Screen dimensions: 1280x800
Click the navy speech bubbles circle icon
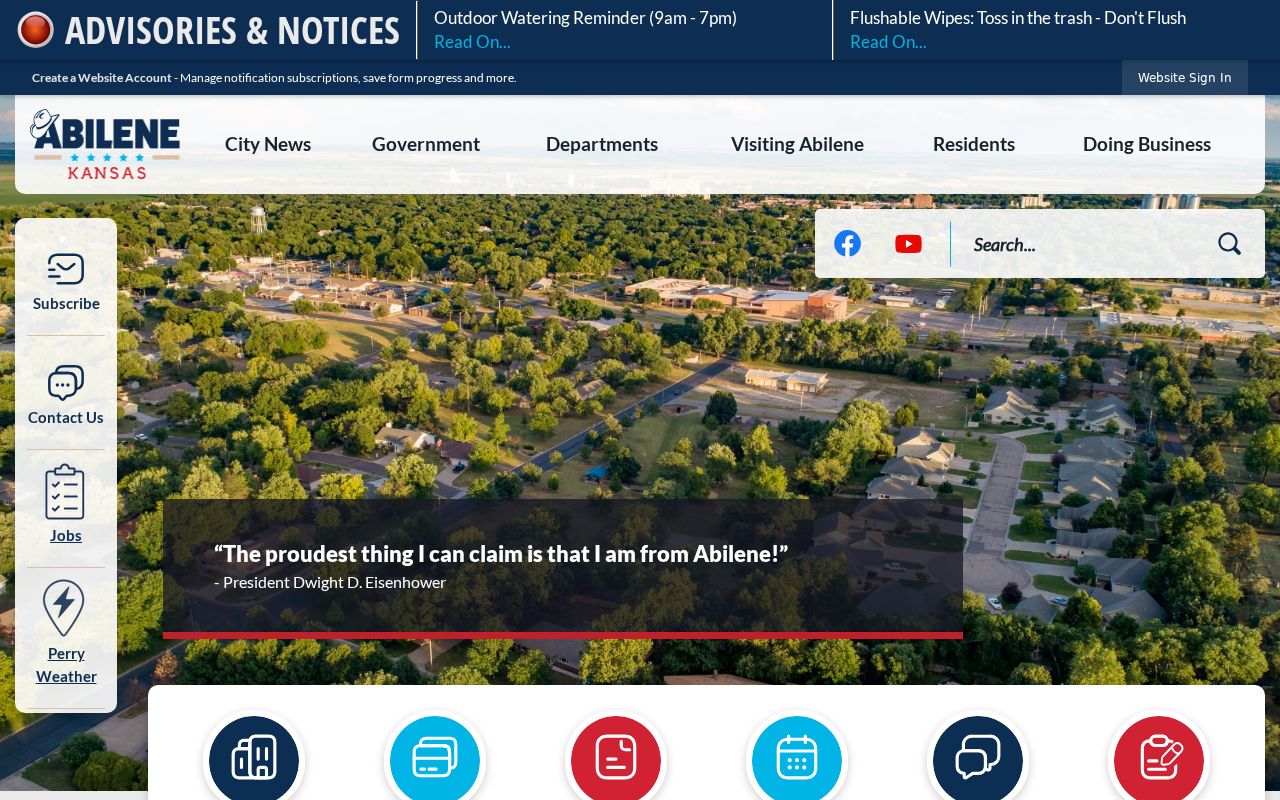tap(978, 759)
